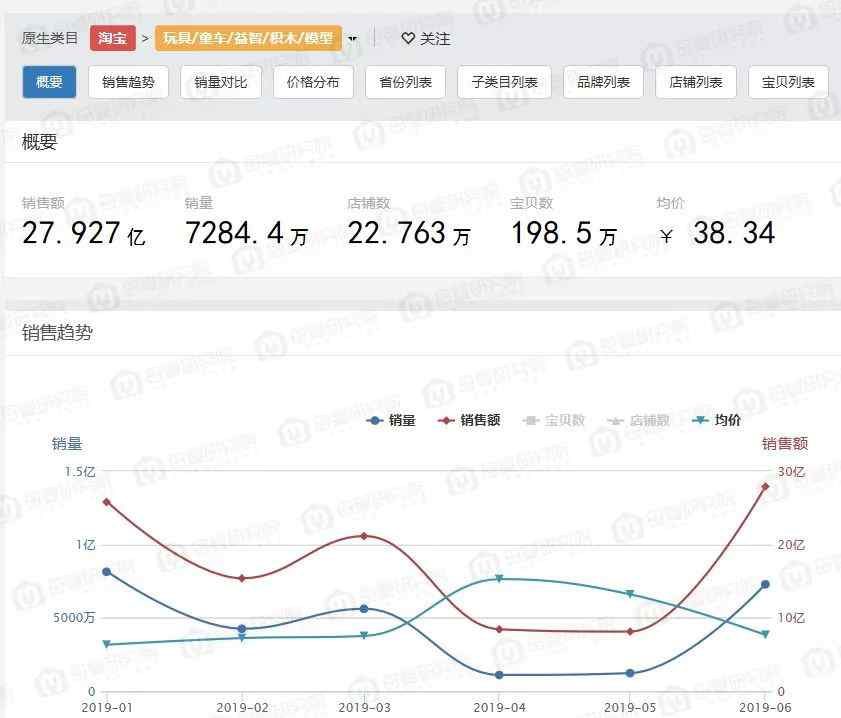Click the 玩具/童车/益智/积木/模型 category tag
Image resolution: width=841 pixels, height=718 pixels.
(248, 38)
